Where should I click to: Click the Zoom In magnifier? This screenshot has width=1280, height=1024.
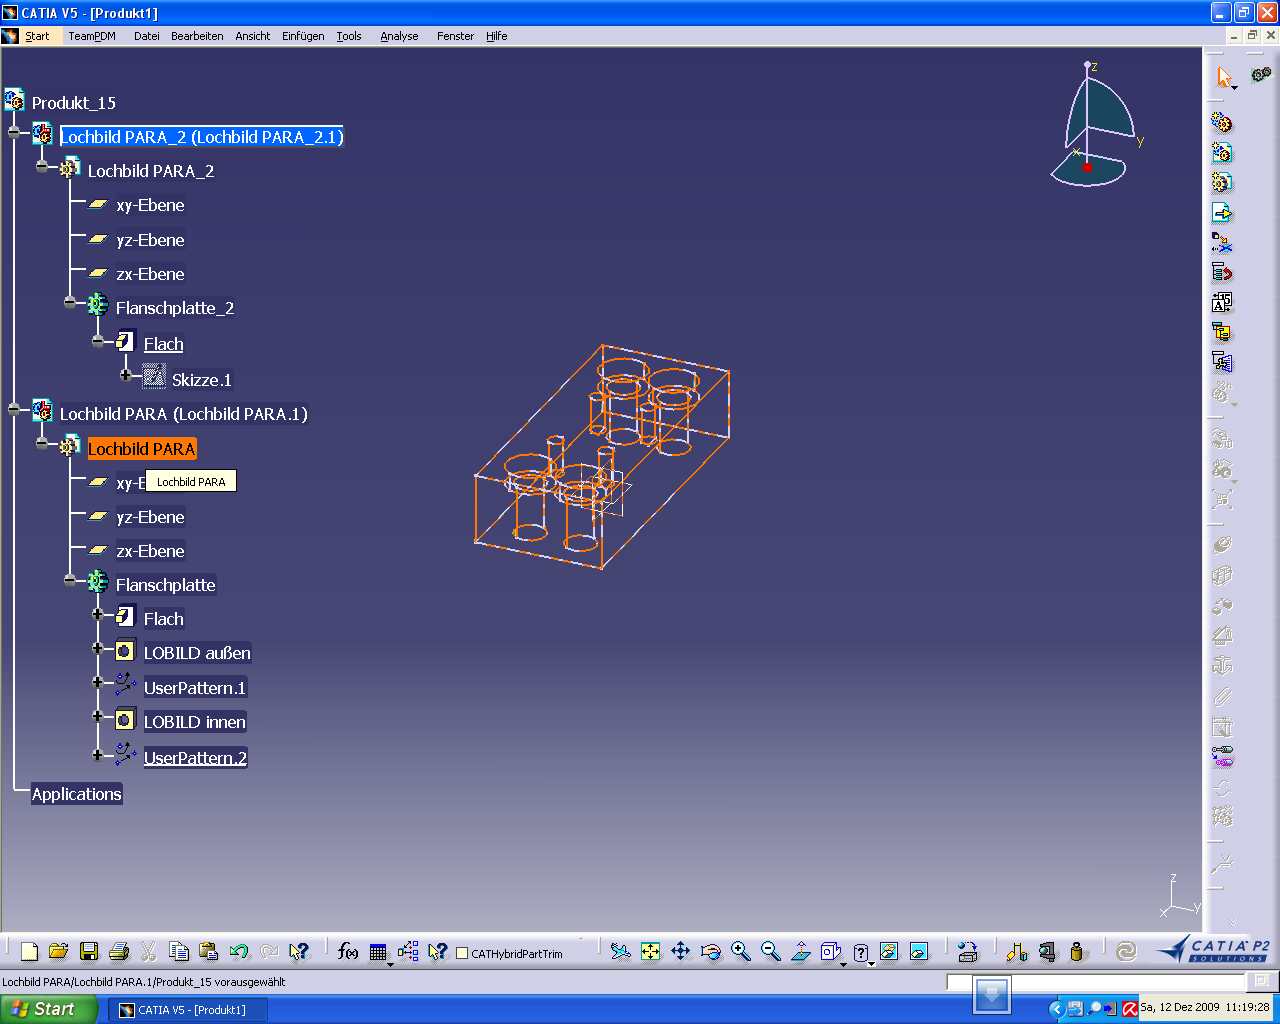[740, 952]
